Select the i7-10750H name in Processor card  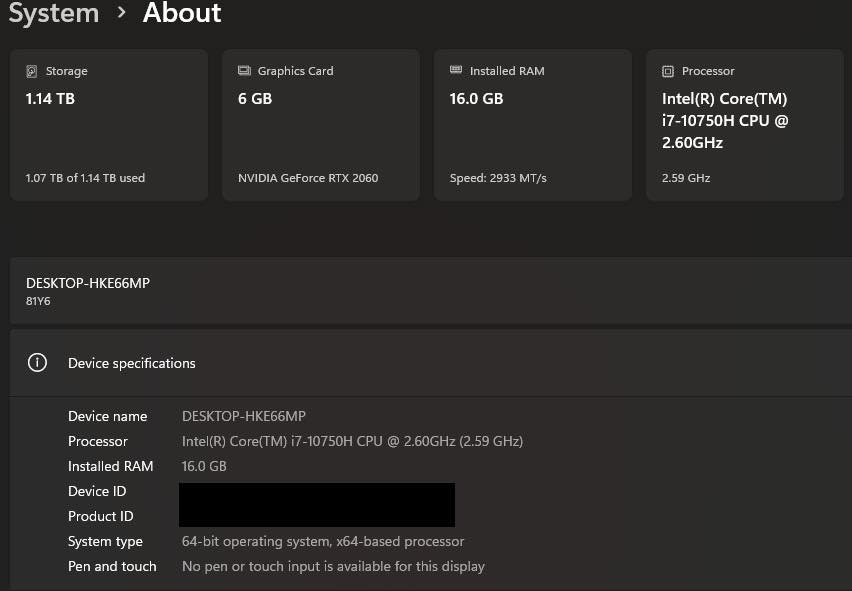[725, 121]
